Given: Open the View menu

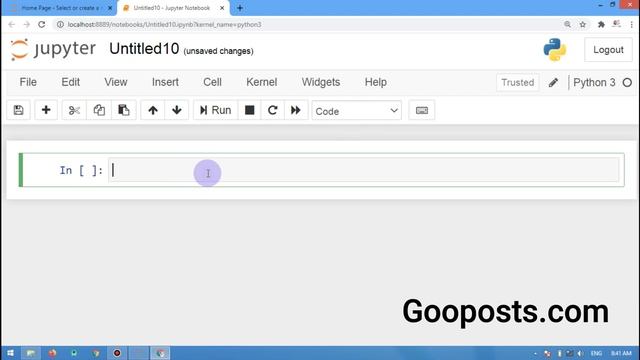Looking at the screenshot, I should click(x=116, y=82).
